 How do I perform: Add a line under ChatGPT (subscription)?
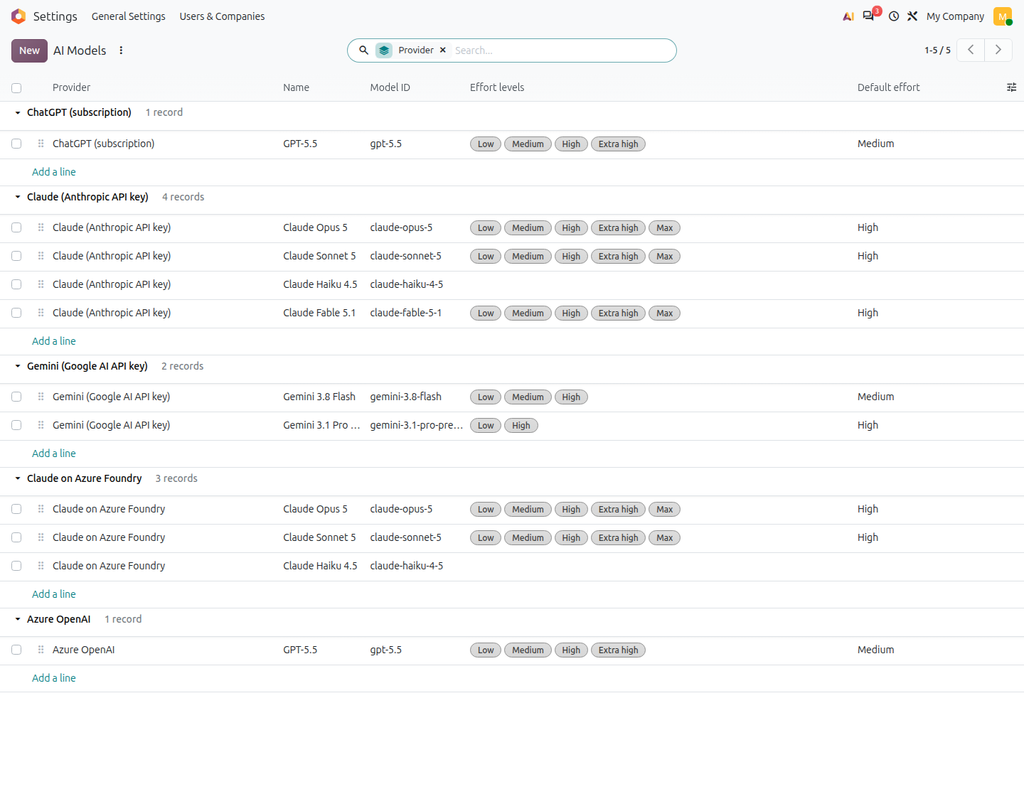point(54,172)
